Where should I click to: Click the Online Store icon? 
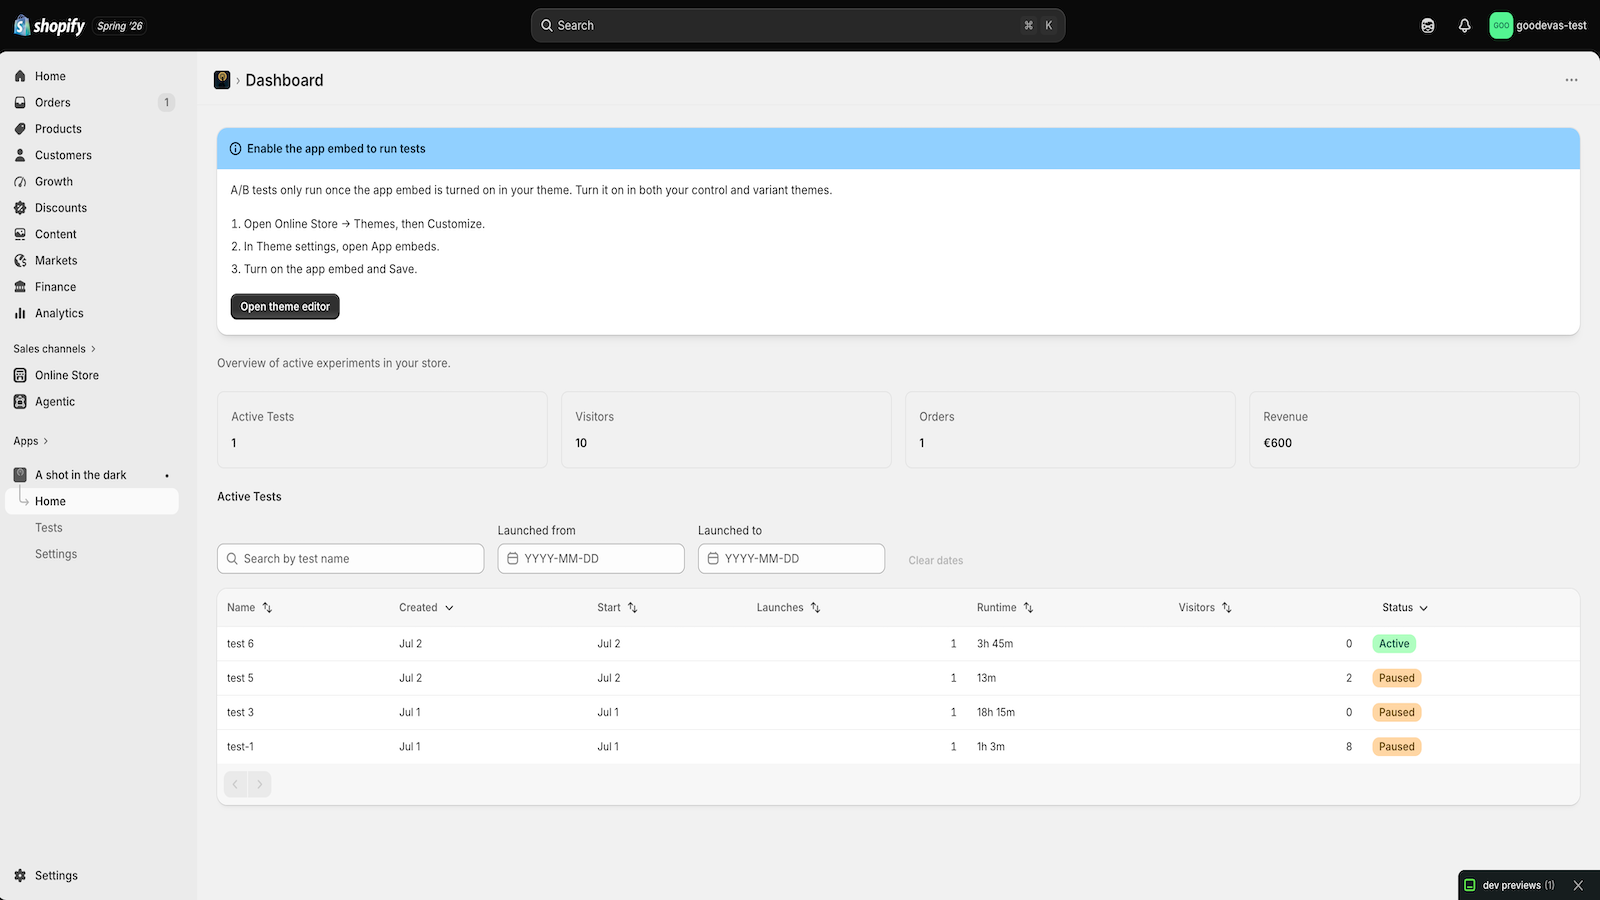pyautogui.click(x=20, y=375)
